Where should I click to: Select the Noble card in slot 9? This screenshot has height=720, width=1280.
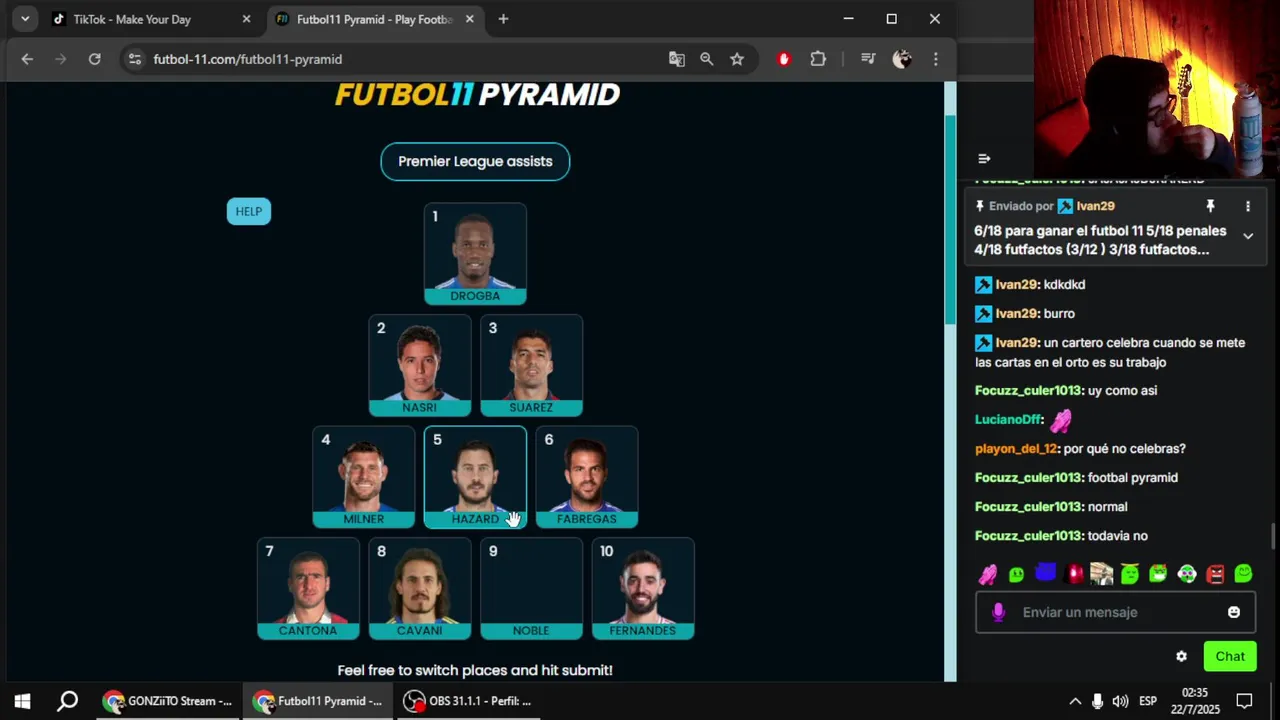531,589
